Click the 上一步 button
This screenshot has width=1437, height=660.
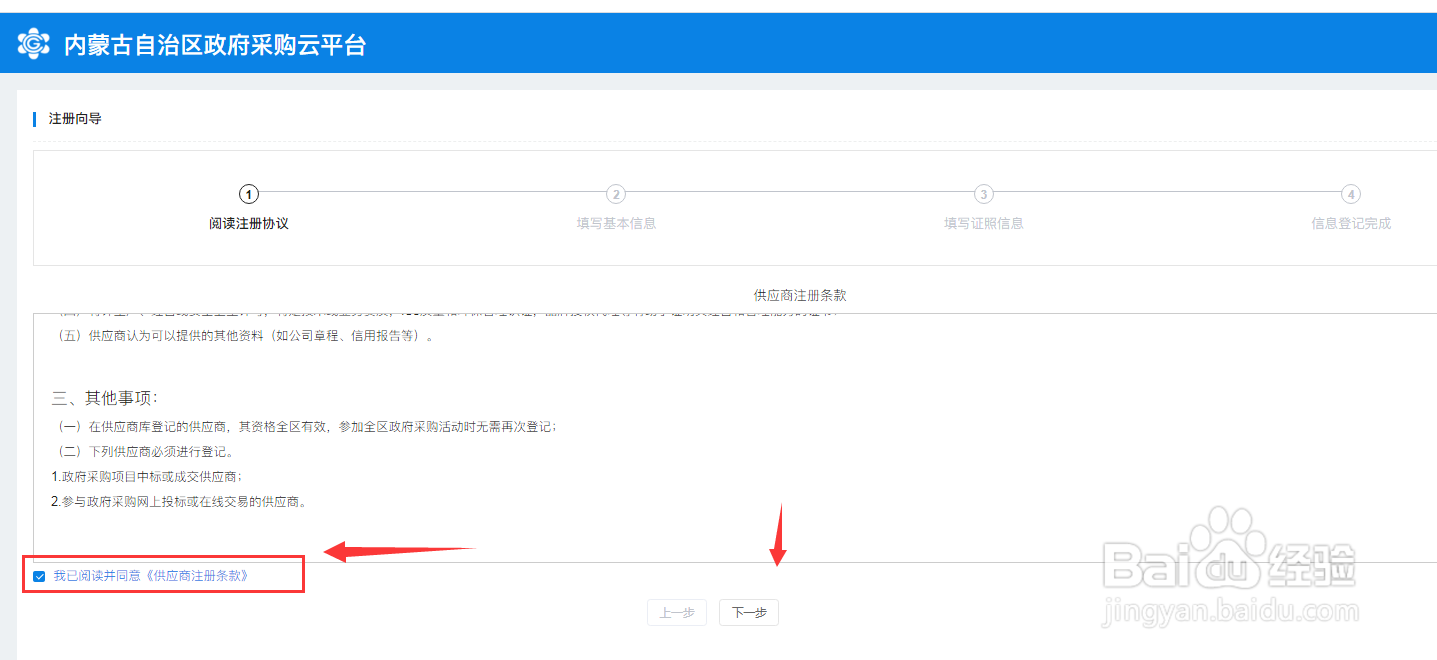tap(677, 612)
